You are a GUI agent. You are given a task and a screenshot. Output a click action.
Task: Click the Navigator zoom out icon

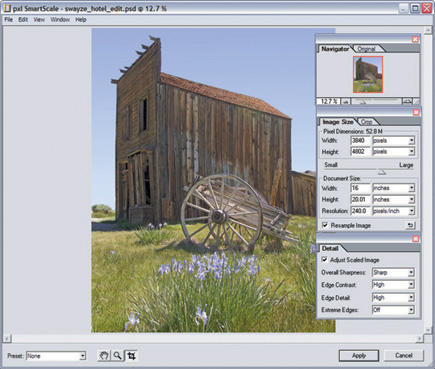click(345, 101)
